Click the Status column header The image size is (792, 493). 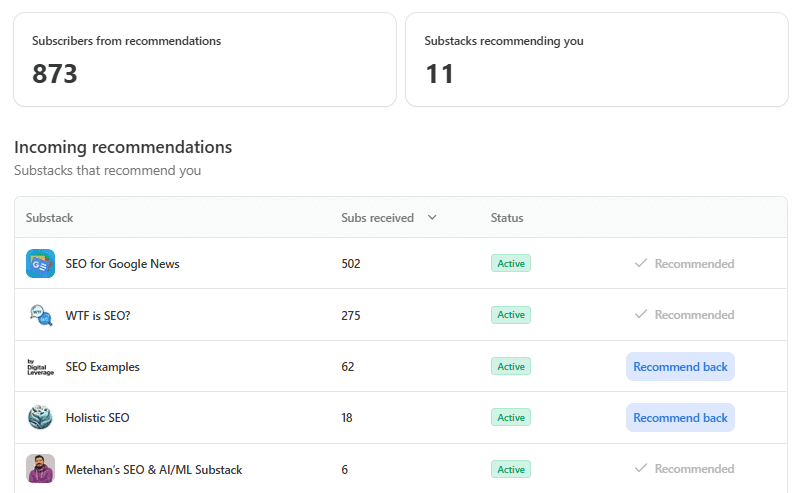507,218
